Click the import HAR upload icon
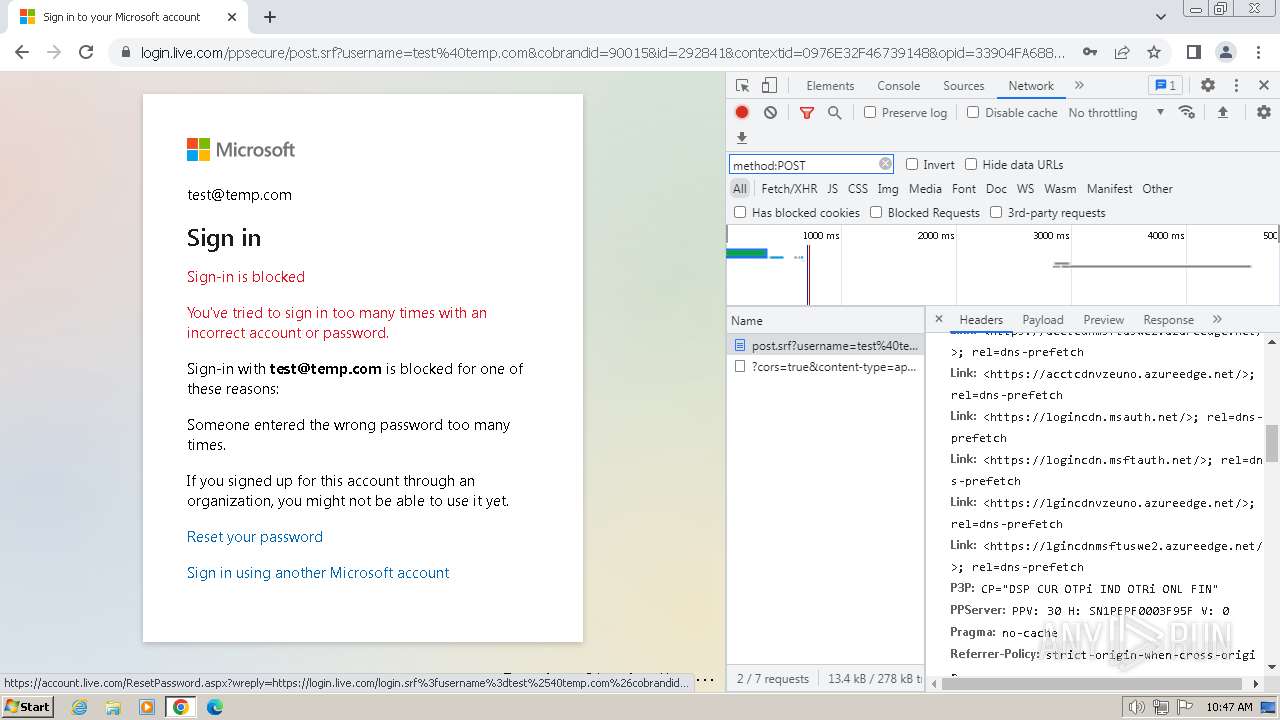This screenshot has height=720, width=1280. pyautogui.click(x=1222, y=113)
